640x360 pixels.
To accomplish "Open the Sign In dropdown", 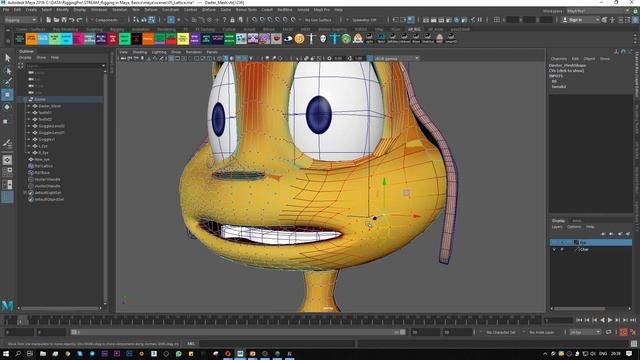I will point(581,20).
